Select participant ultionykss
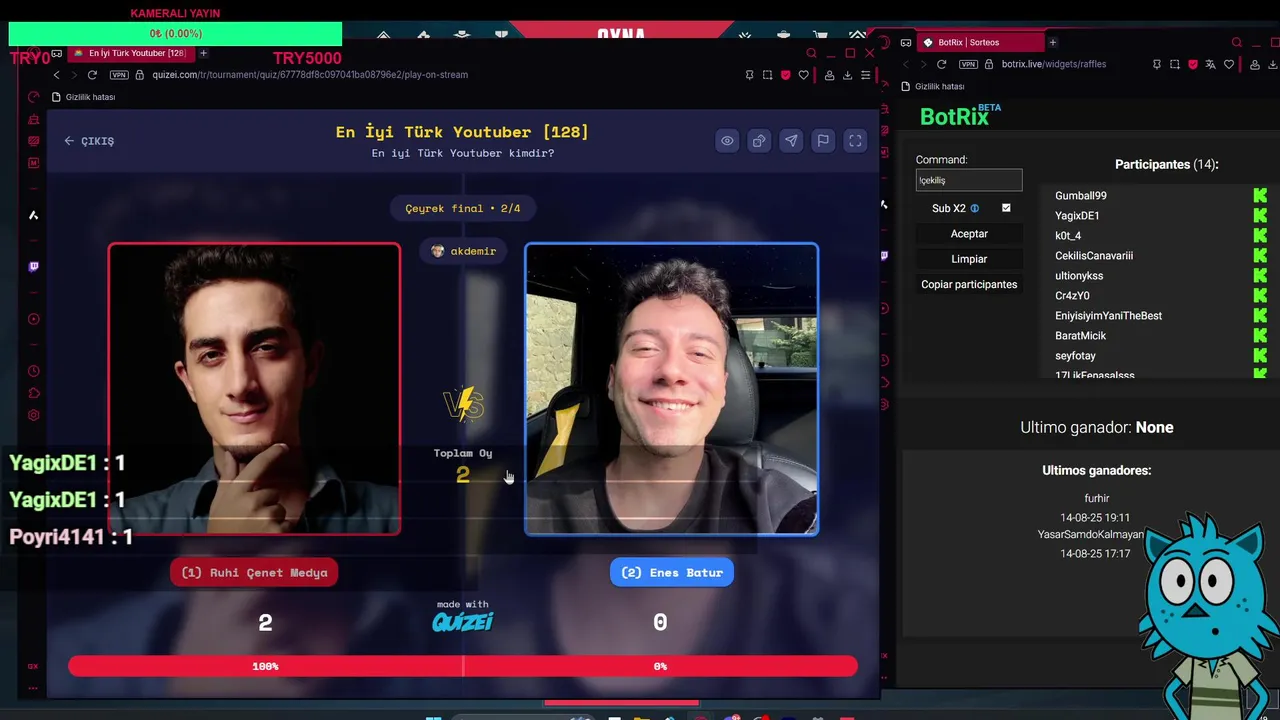This screenshot has height=720, width=1280. pos(1079,276)
